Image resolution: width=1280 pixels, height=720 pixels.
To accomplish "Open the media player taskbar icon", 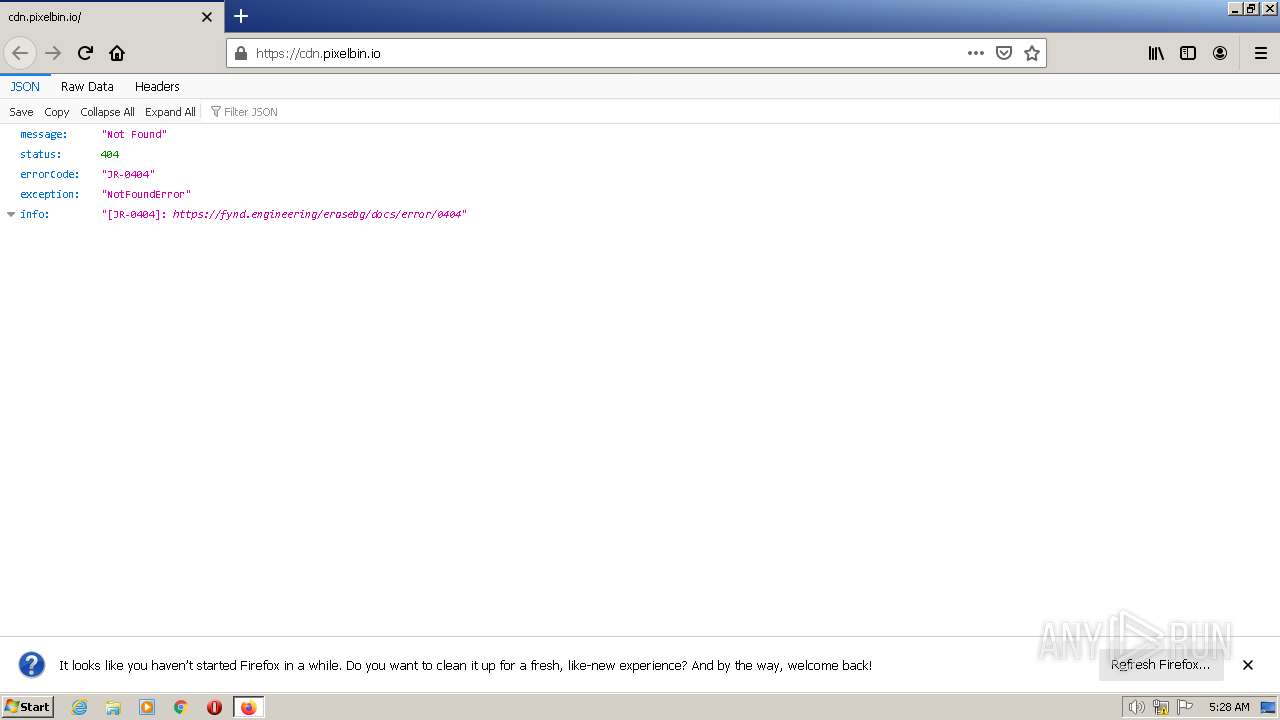I will pyautogui.click(x=147, y=707).
